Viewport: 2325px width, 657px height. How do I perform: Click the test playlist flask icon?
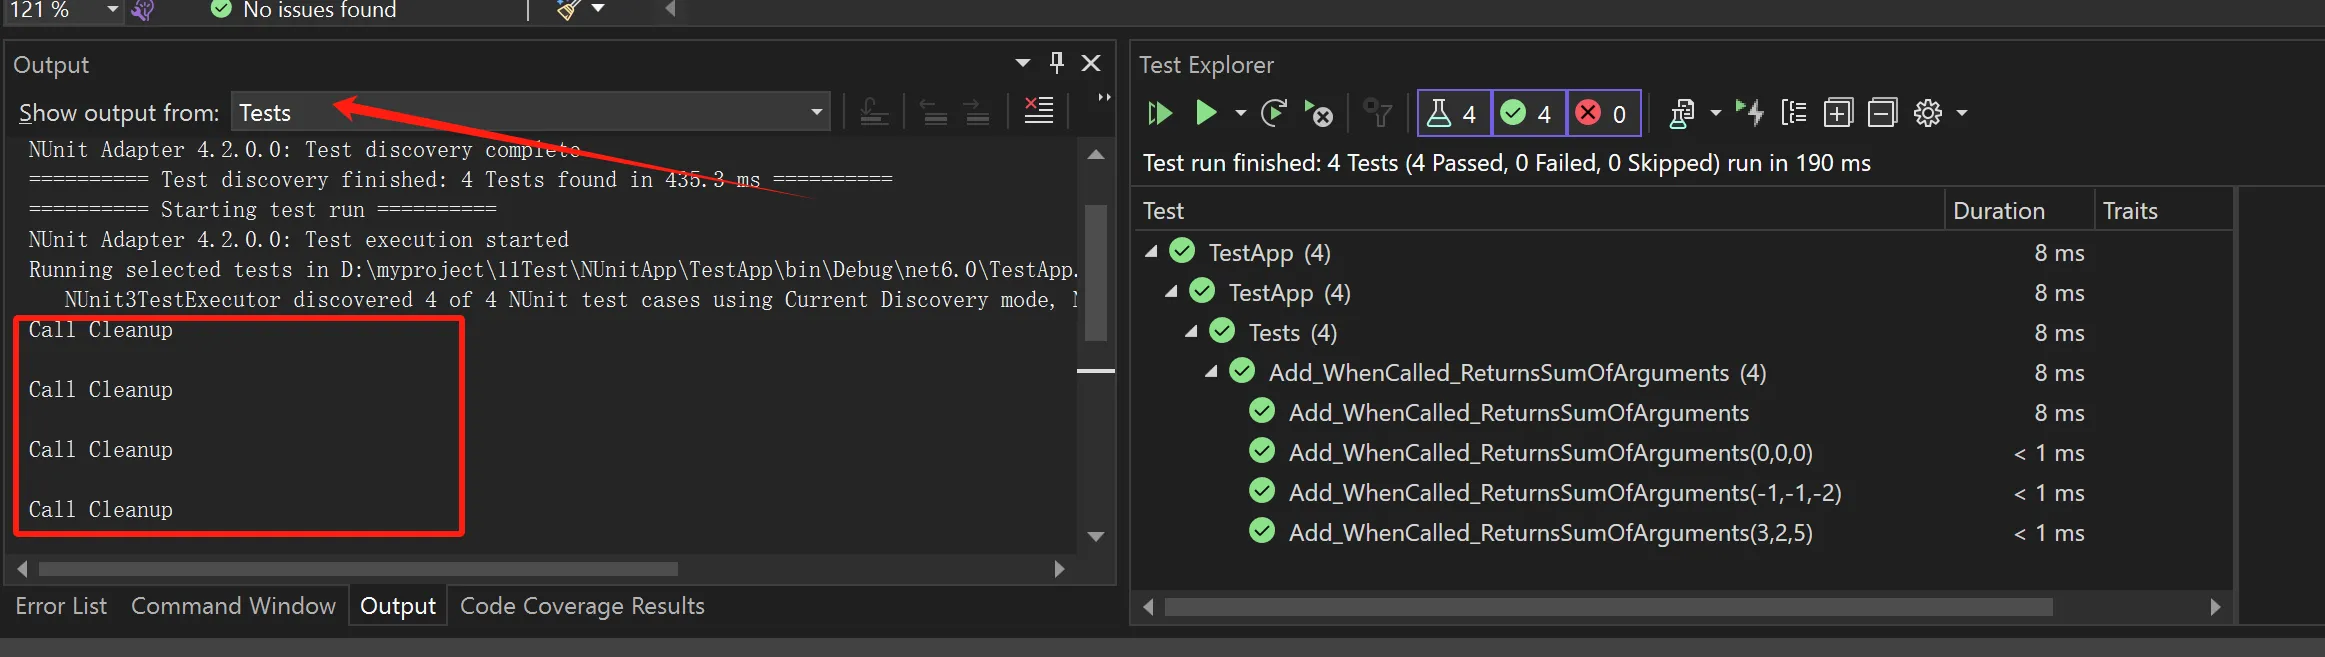coord(1682,113)
